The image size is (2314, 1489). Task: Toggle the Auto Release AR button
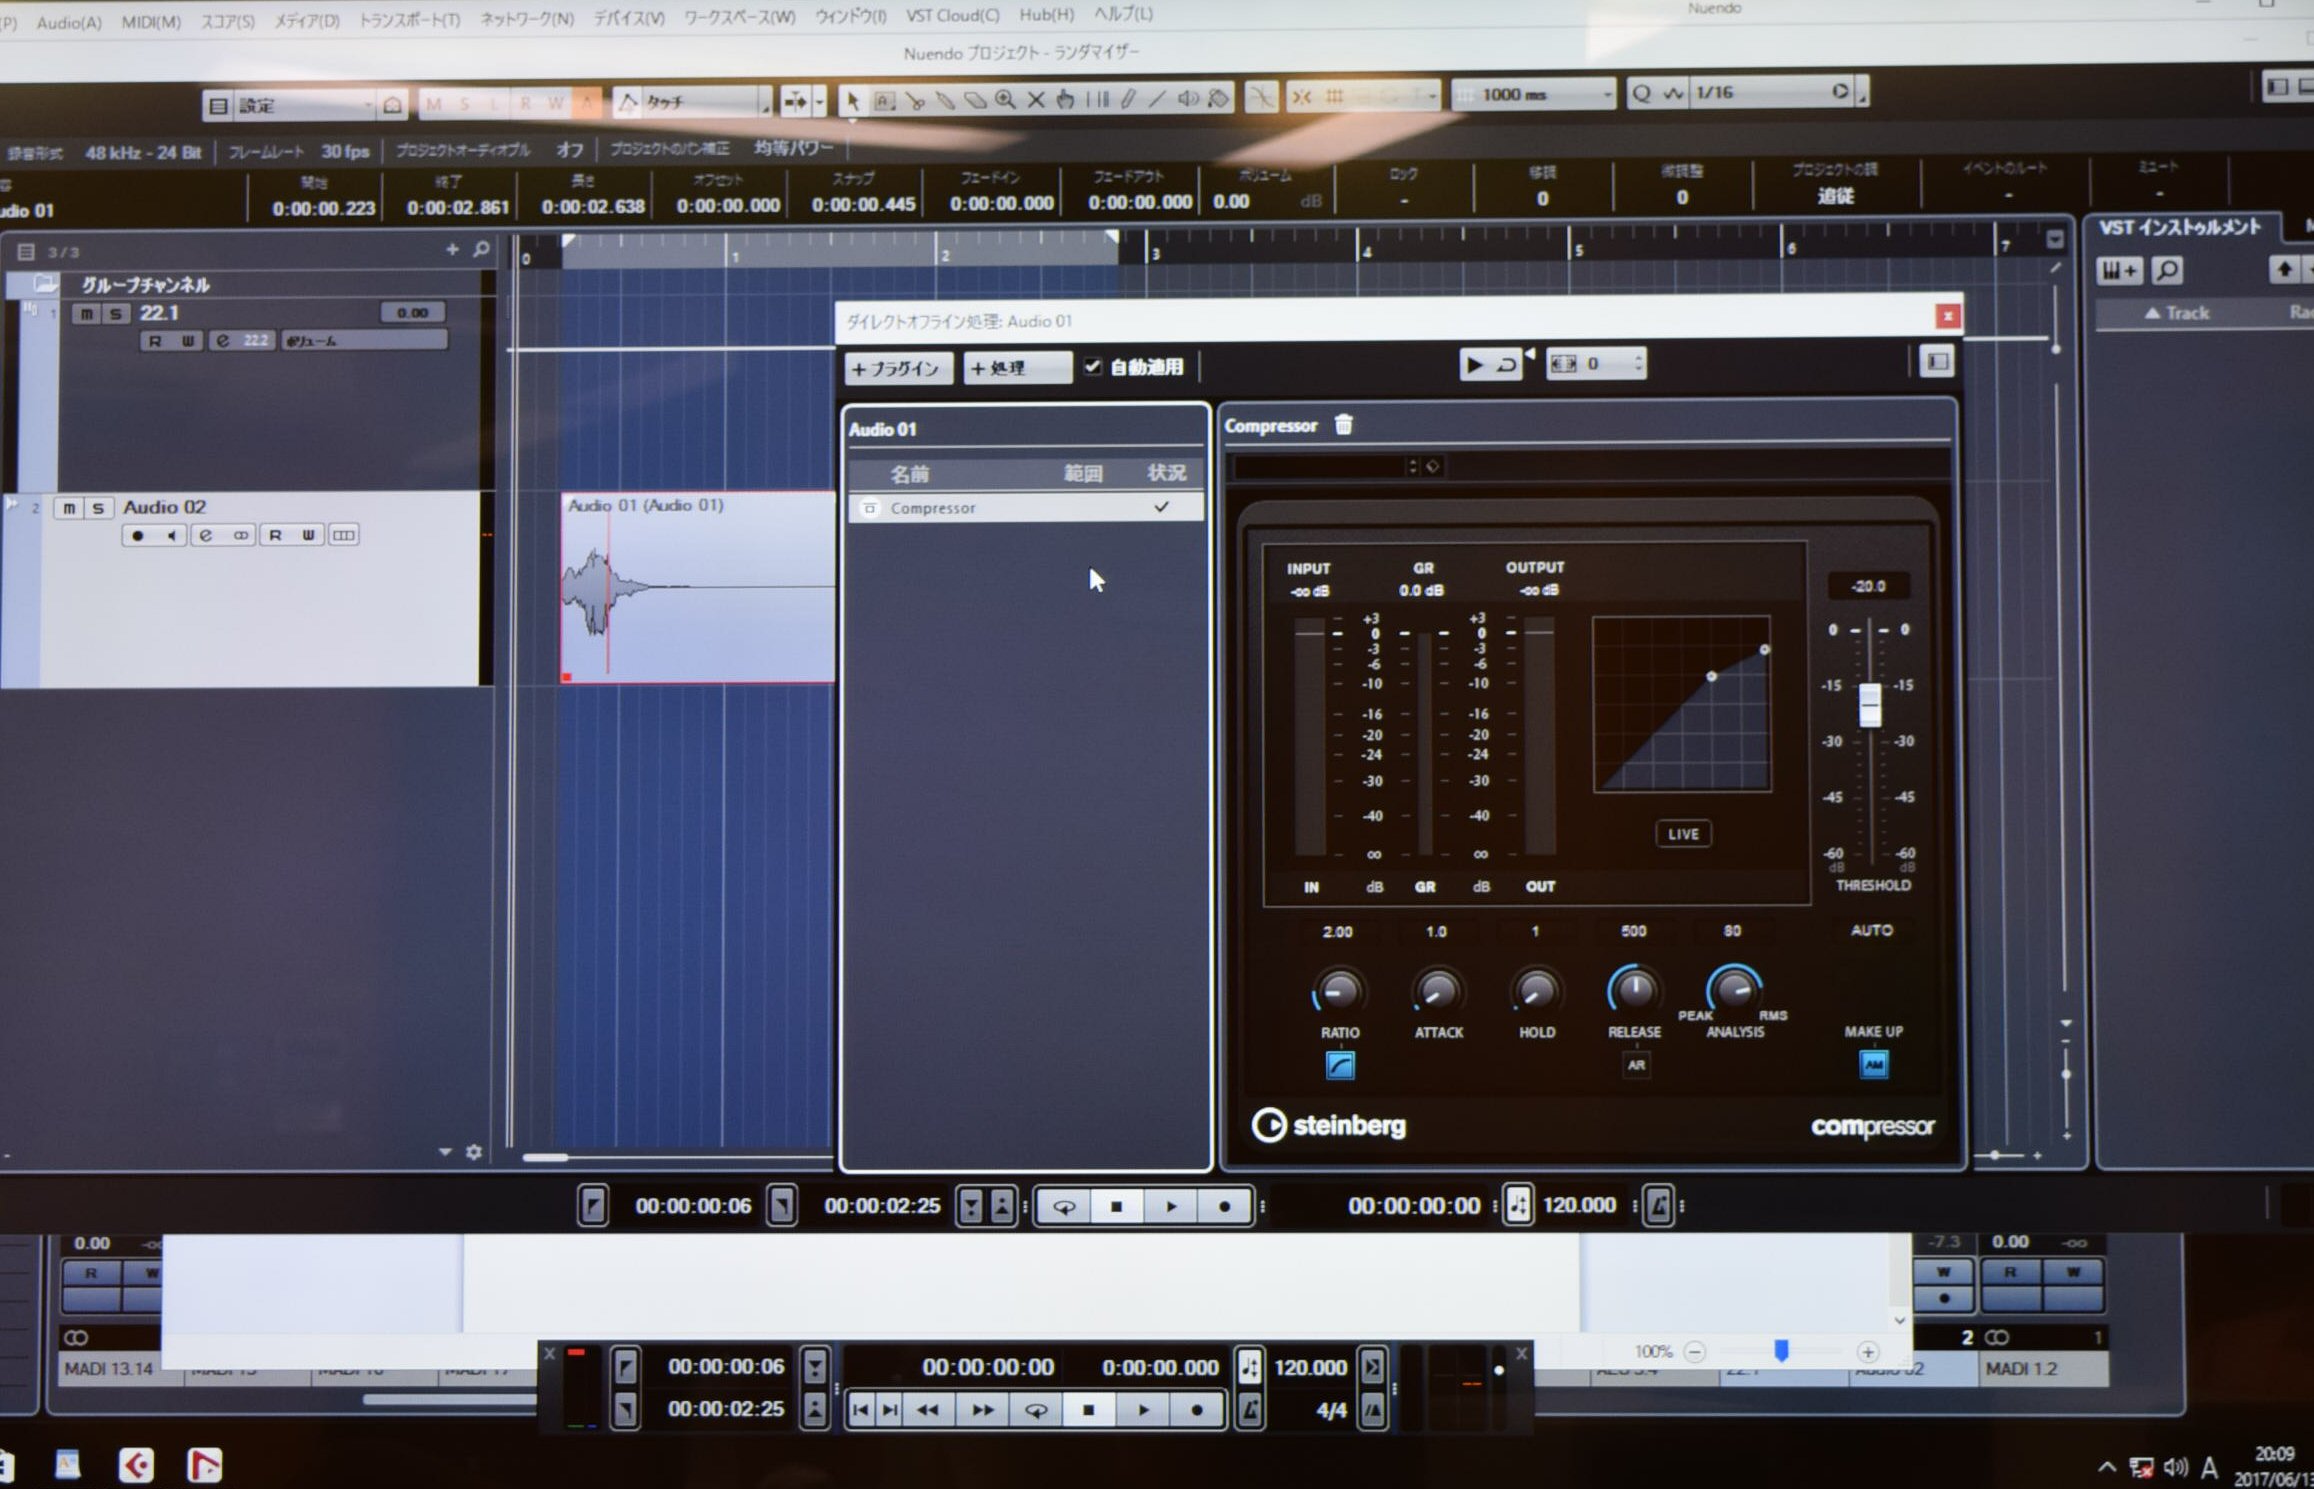[1636, 1065]
